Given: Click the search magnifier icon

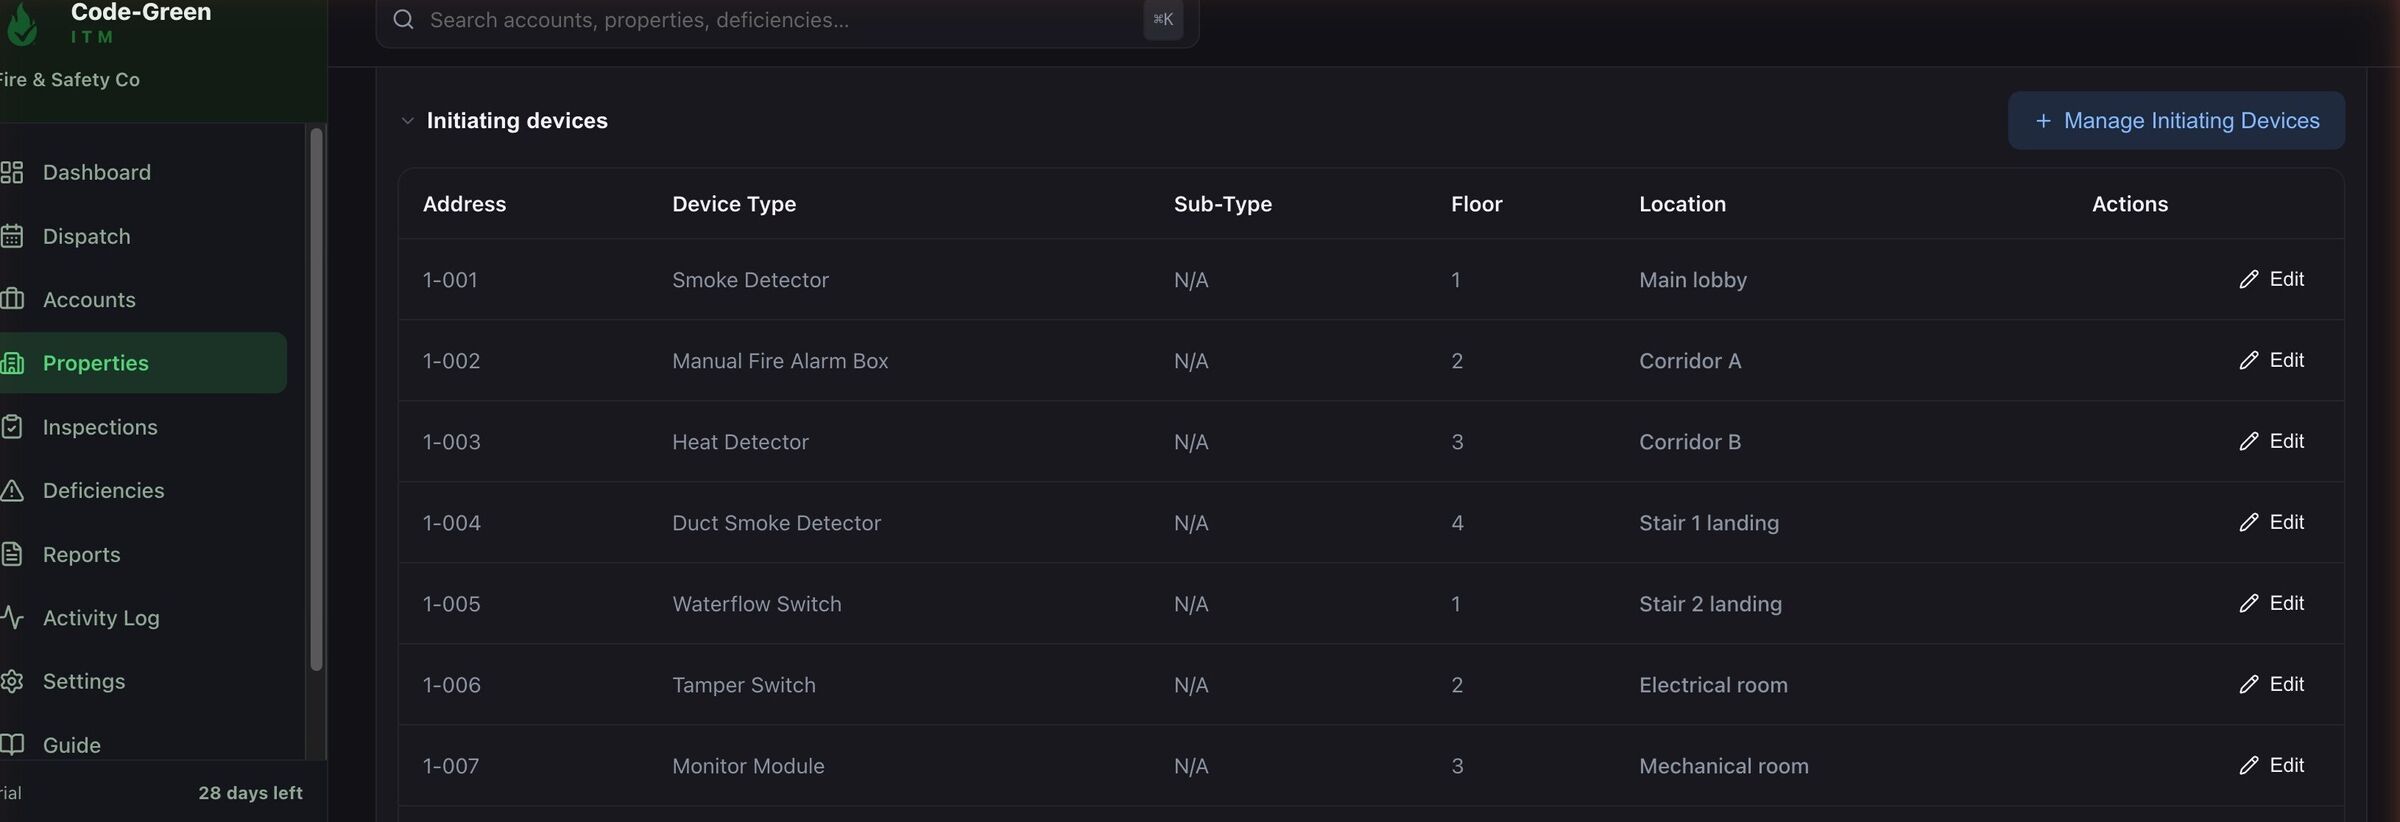Looking at the screenshot, I should (x=403, y=19).
